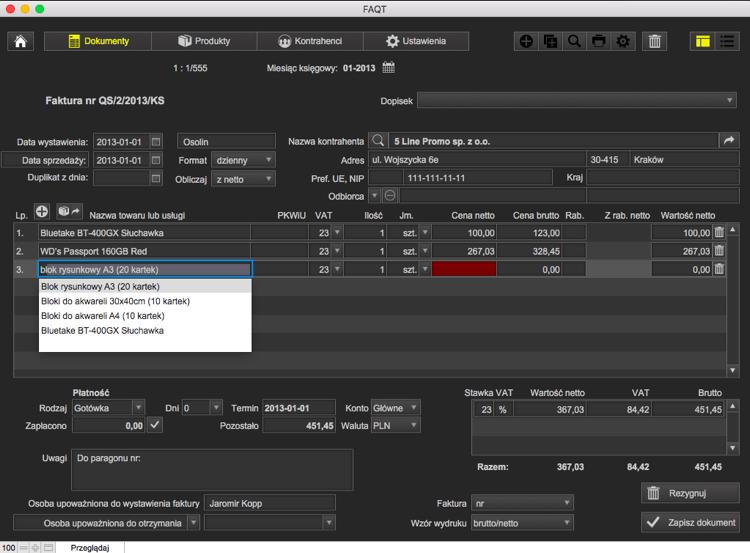
Task: Click Zapłacono amount field
Action: point(109,425)
